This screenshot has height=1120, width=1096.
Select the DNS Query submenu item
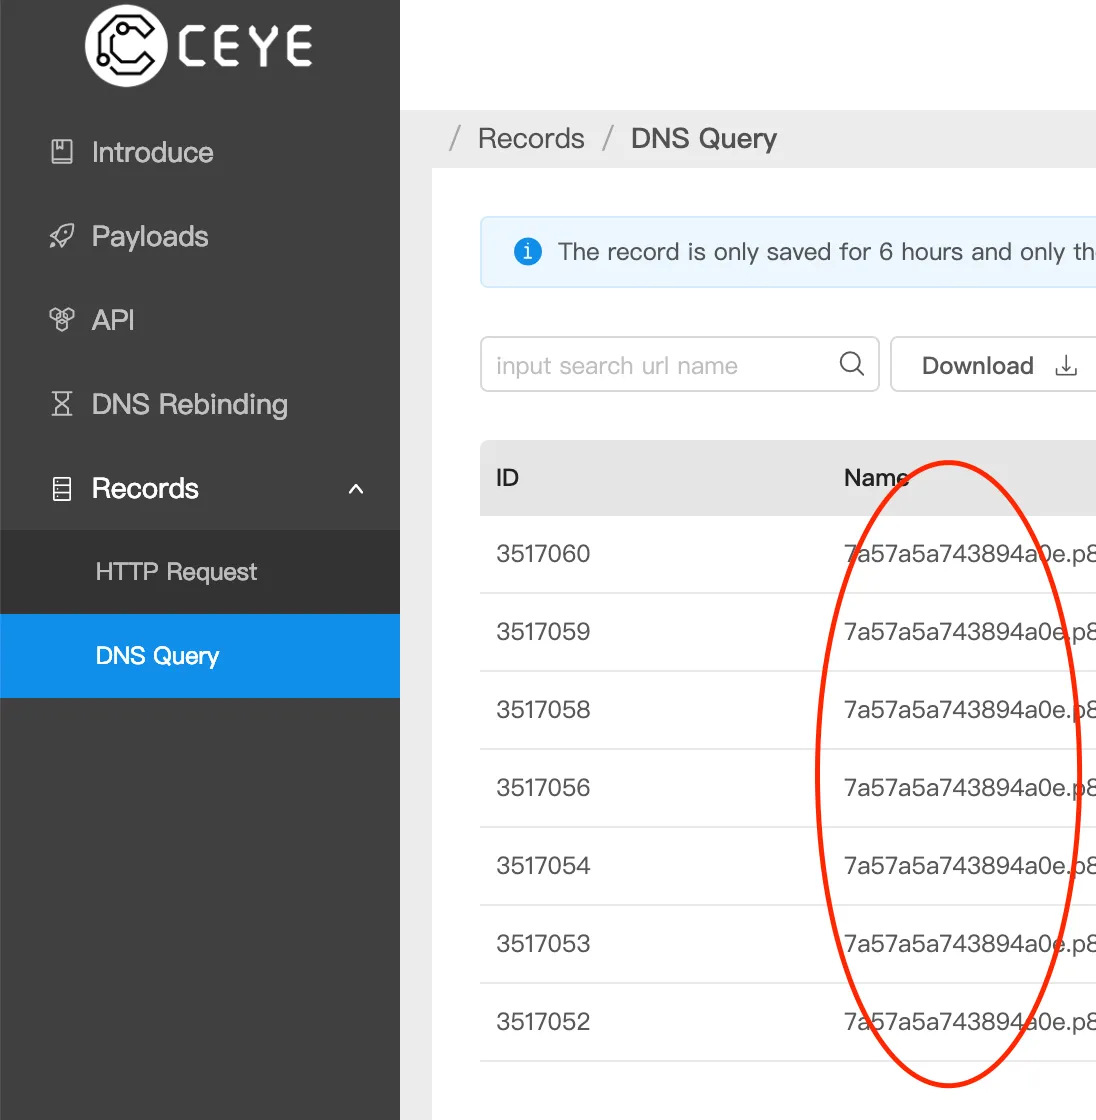pos(157,656)
